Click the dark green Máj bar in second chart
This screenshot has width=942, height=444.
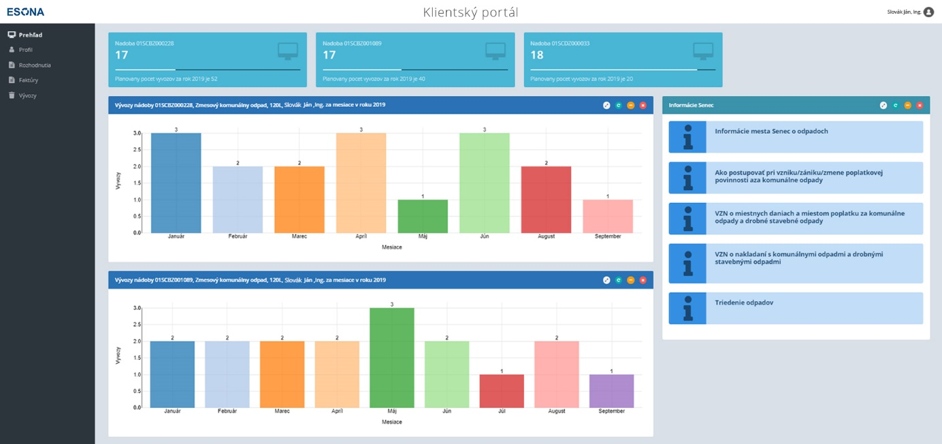392,357
